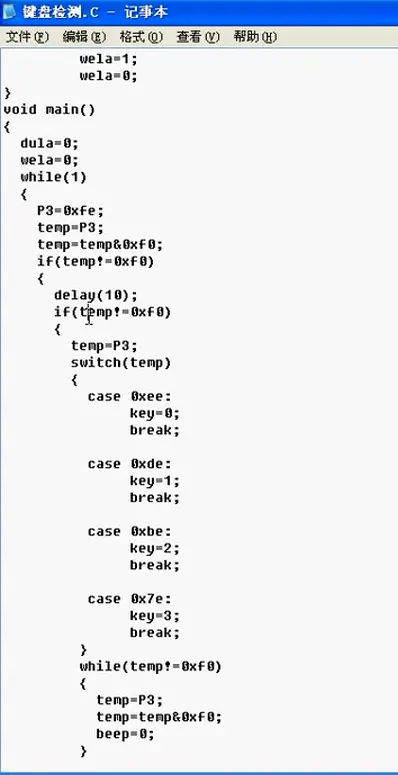This screenshot has height=775, width=398.
Task: Place the cursor on the void main() line
Action: (x=49, y=109)
